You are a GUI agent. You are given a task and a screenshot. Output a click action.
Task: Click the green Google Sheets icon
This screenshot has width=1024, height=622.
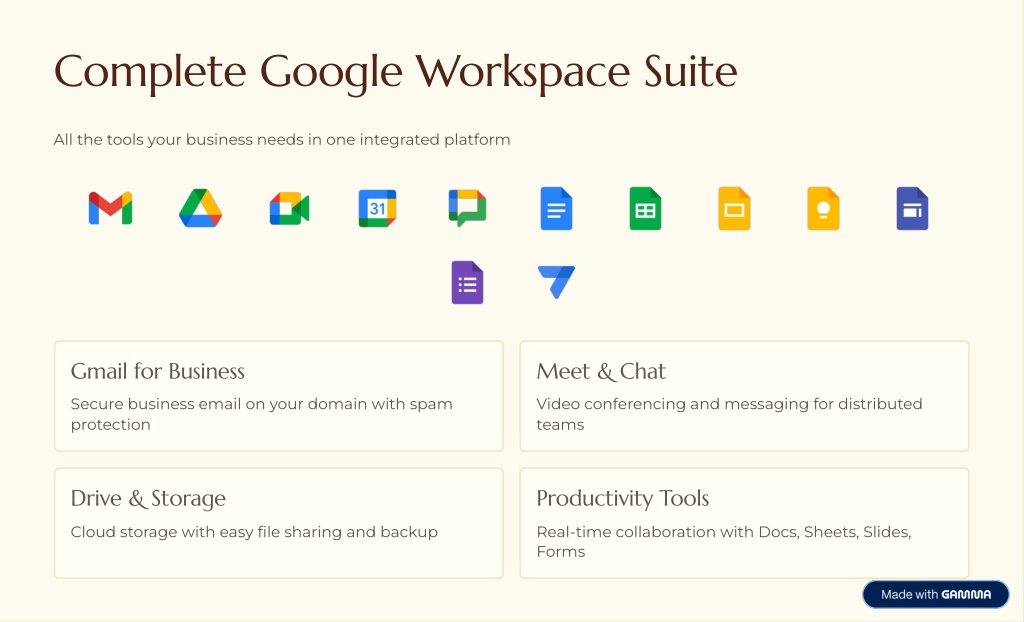tap(645, 208)
